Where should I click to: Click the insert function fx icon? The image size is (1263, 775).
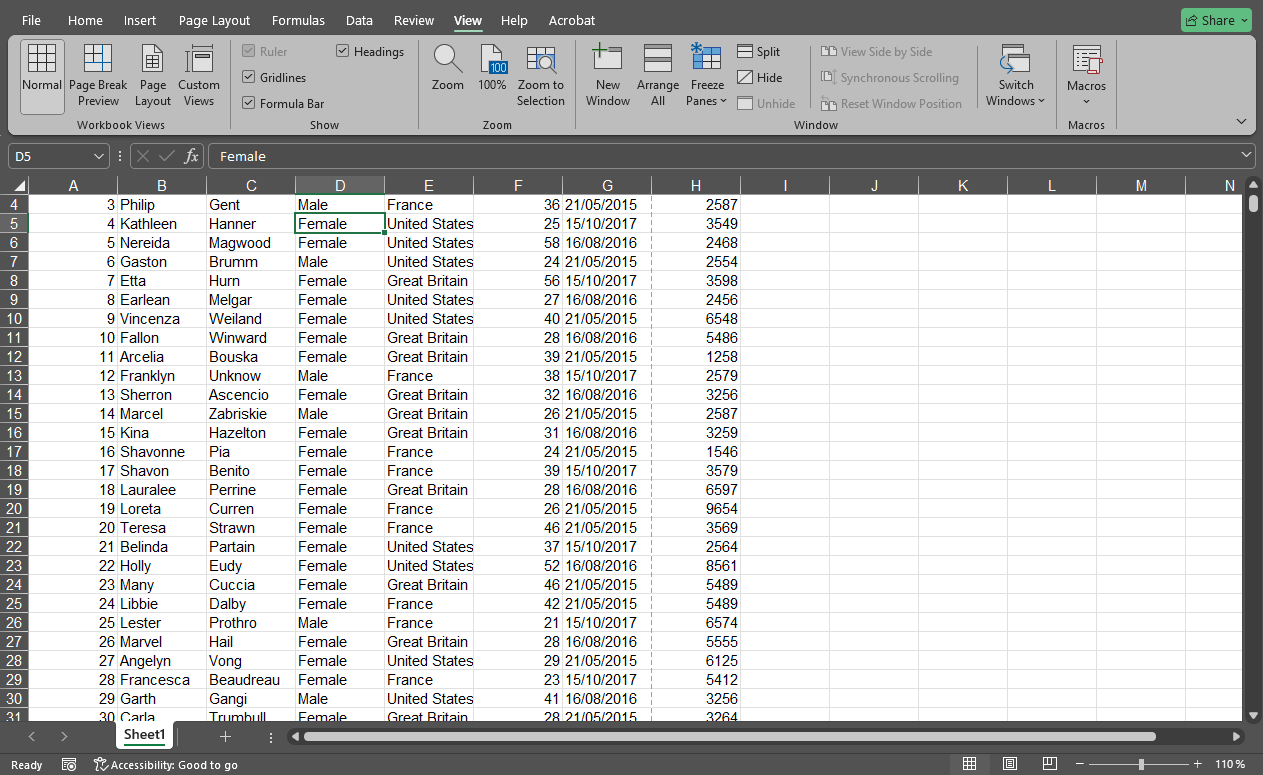coord(192,156)
